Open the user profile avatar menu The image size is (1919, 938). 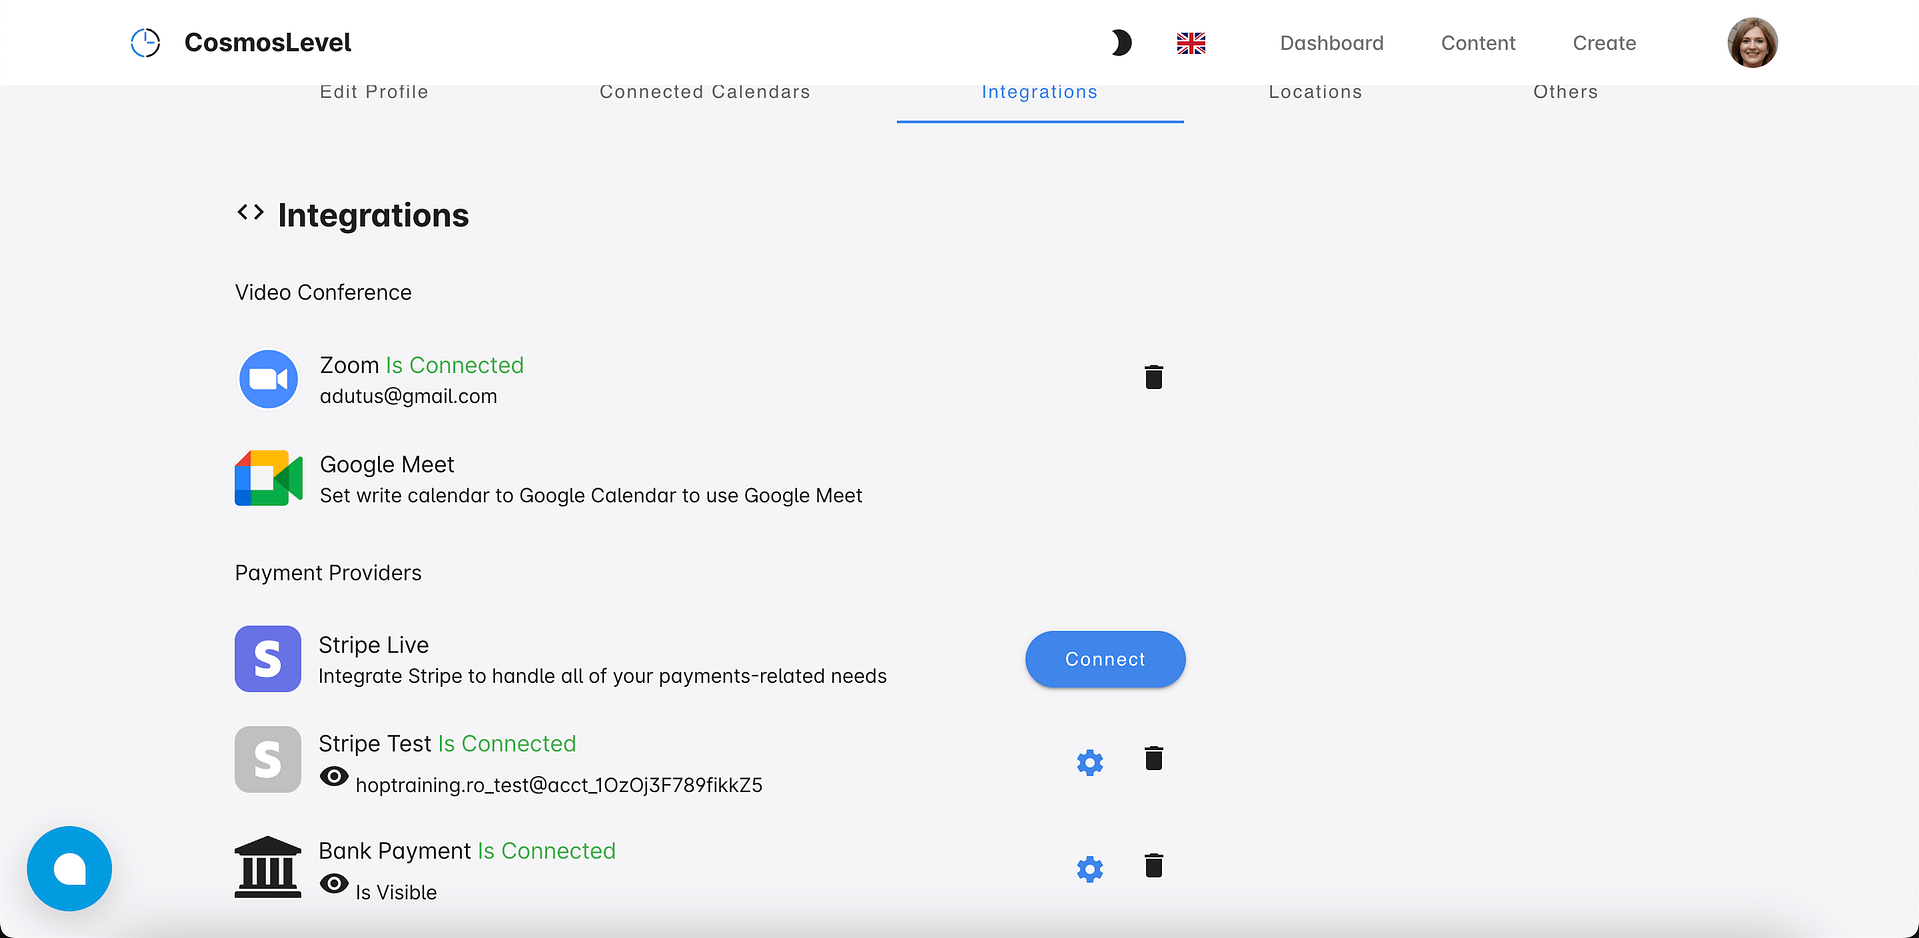point(1752,43)
